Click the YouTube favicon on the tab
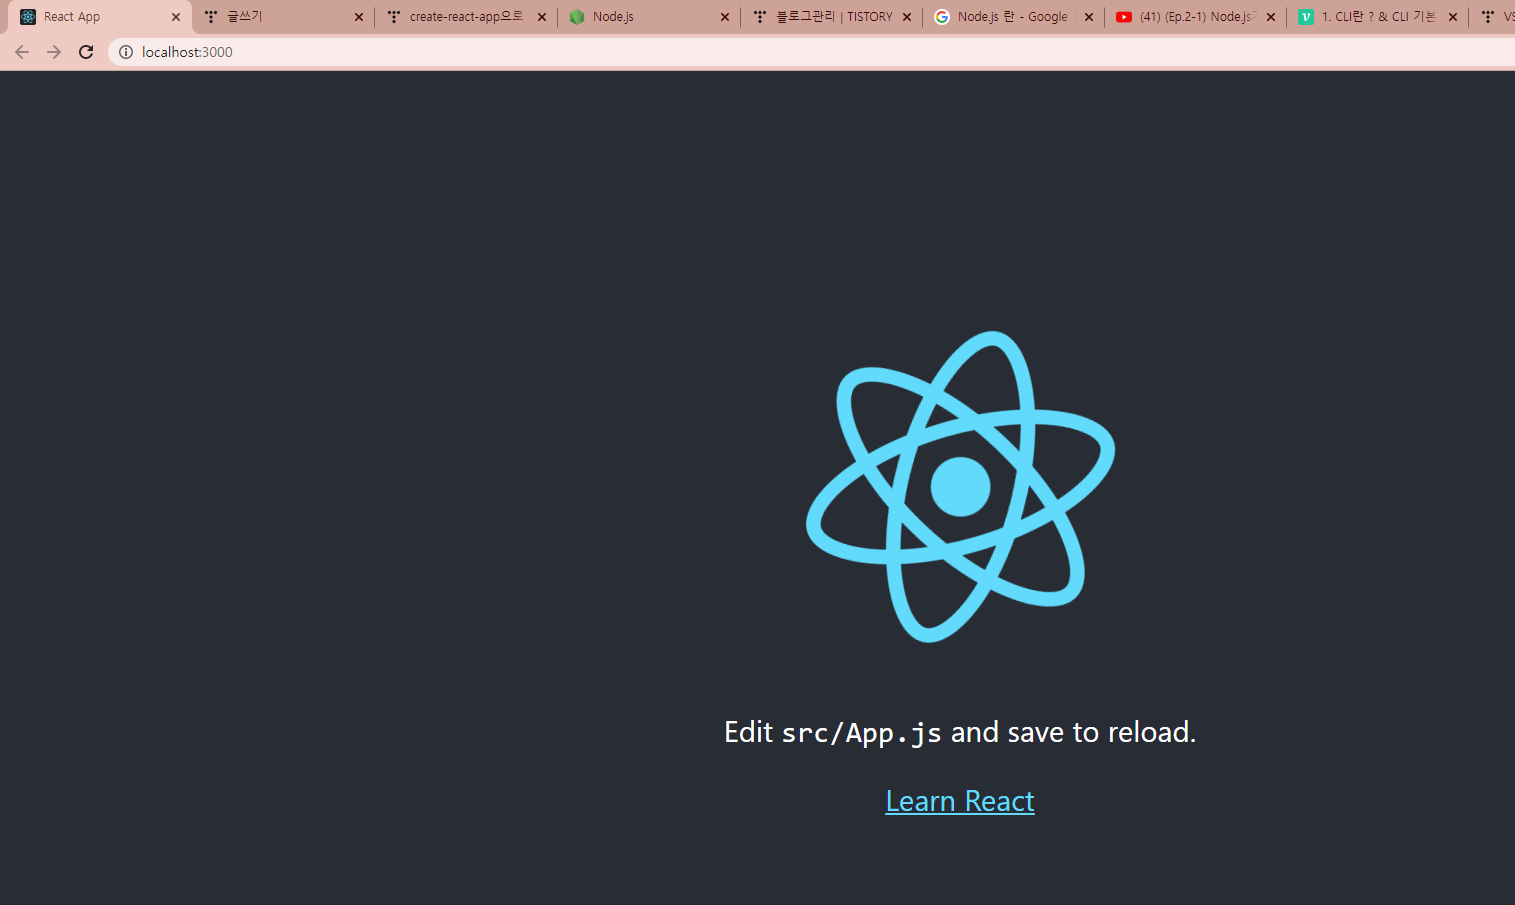1515x905 pixels. click(1124, 17)
